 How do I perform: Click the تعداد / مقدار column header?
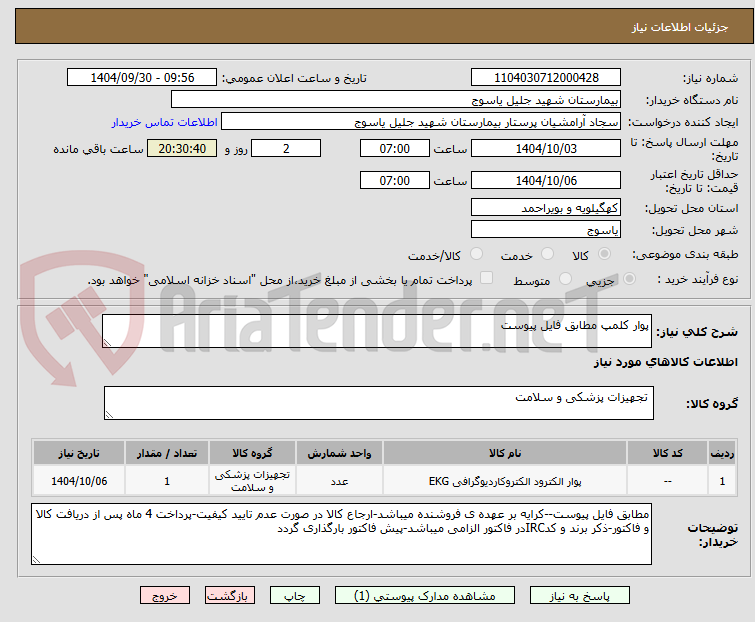tap(167, 453)
